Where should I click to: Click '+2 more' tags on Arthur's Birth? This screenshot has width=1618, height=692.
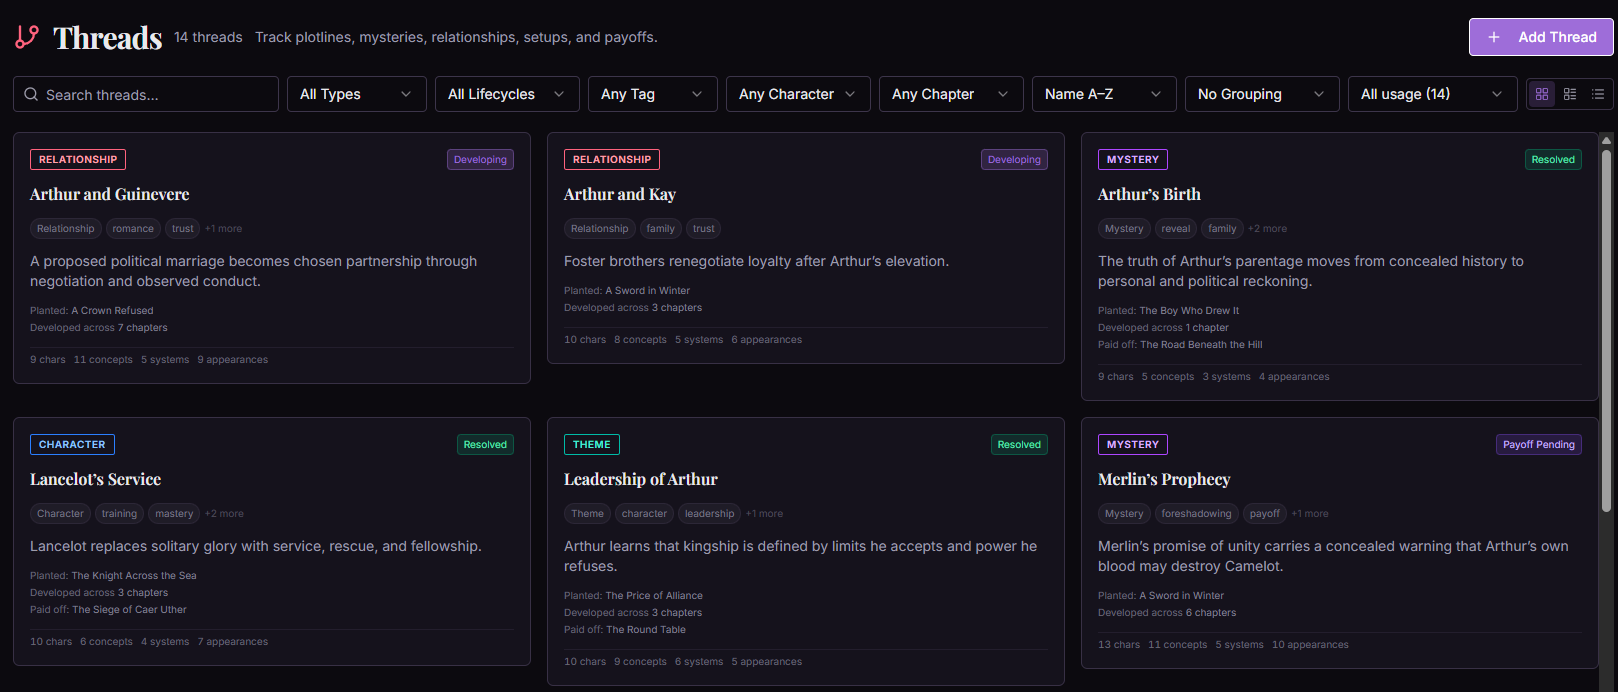1268,229
